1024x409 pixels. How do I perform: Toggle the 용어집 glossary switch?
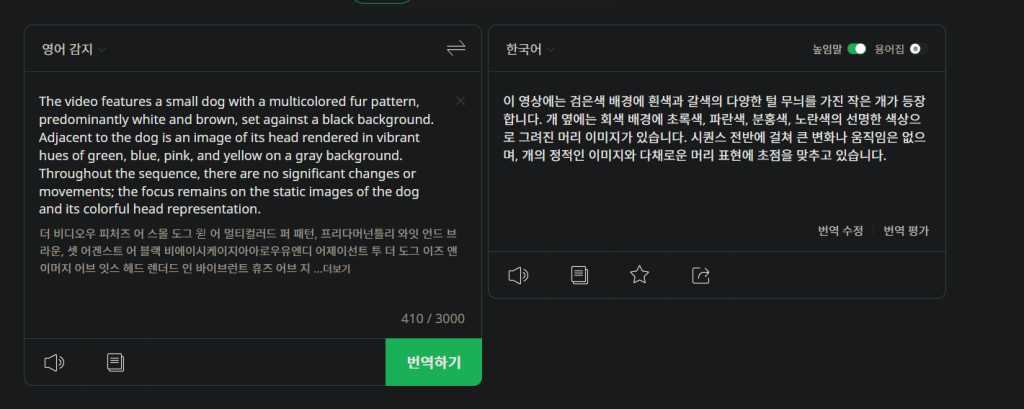click(918, 49)
